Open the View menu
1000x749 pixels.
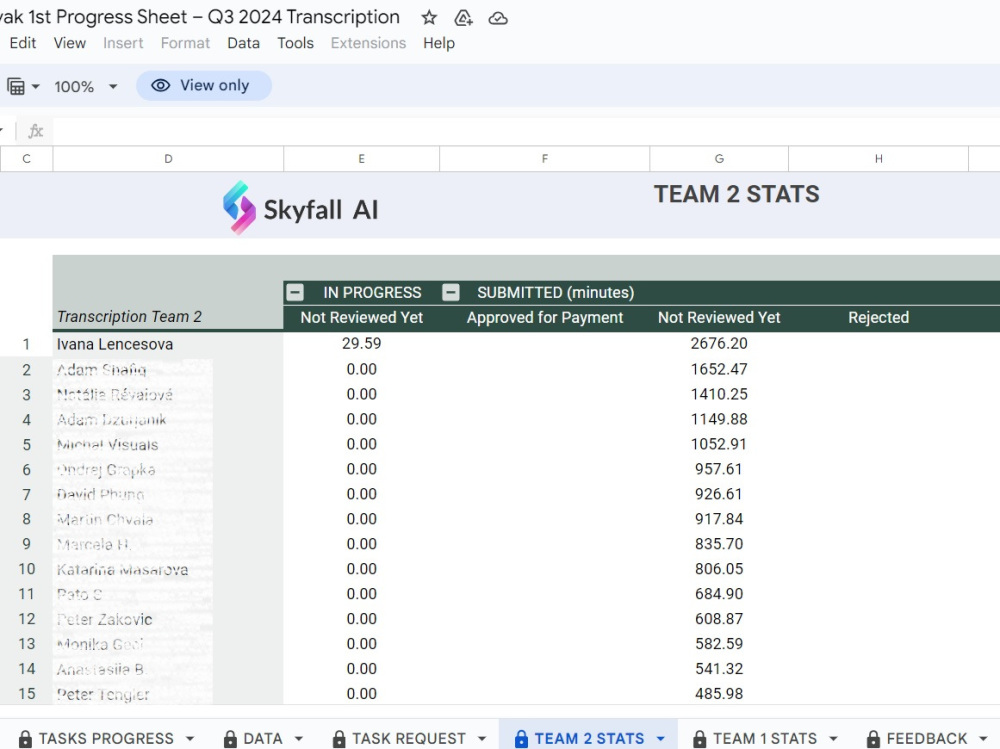click(70, 43)
